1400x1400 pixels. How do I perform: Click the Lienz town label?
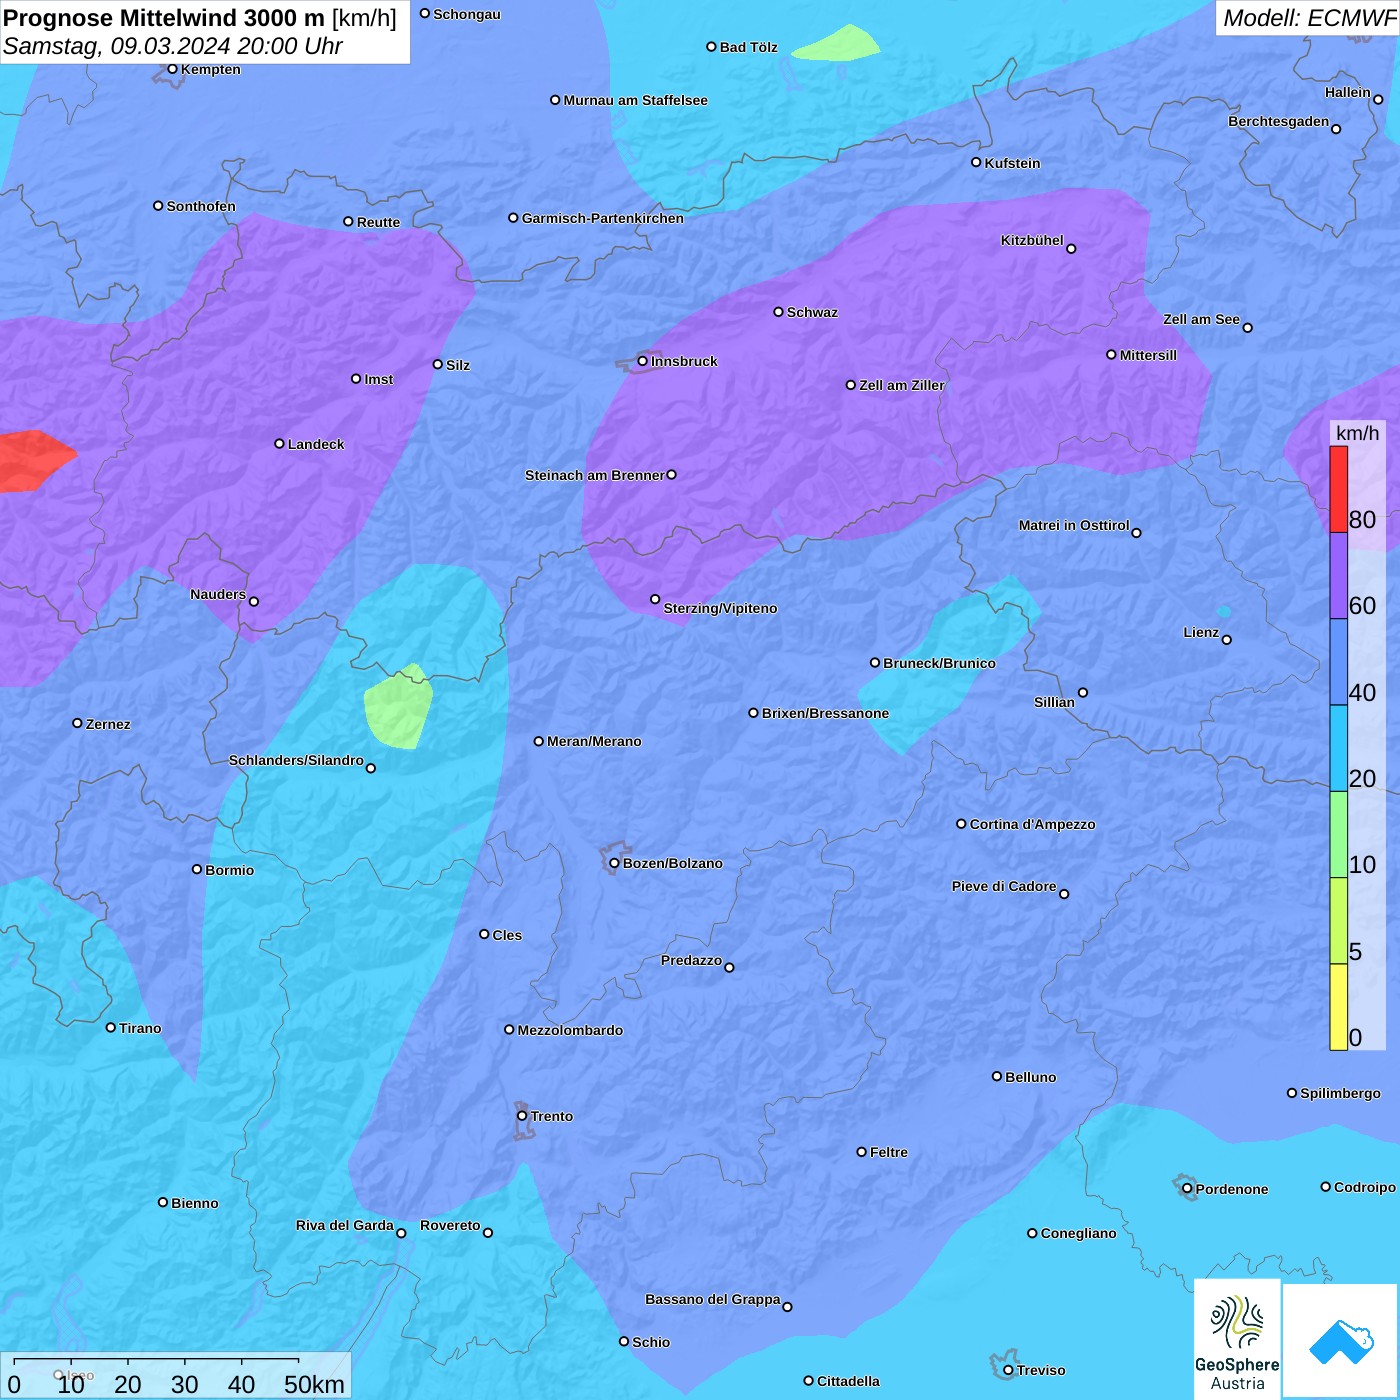coord(1201,632)
